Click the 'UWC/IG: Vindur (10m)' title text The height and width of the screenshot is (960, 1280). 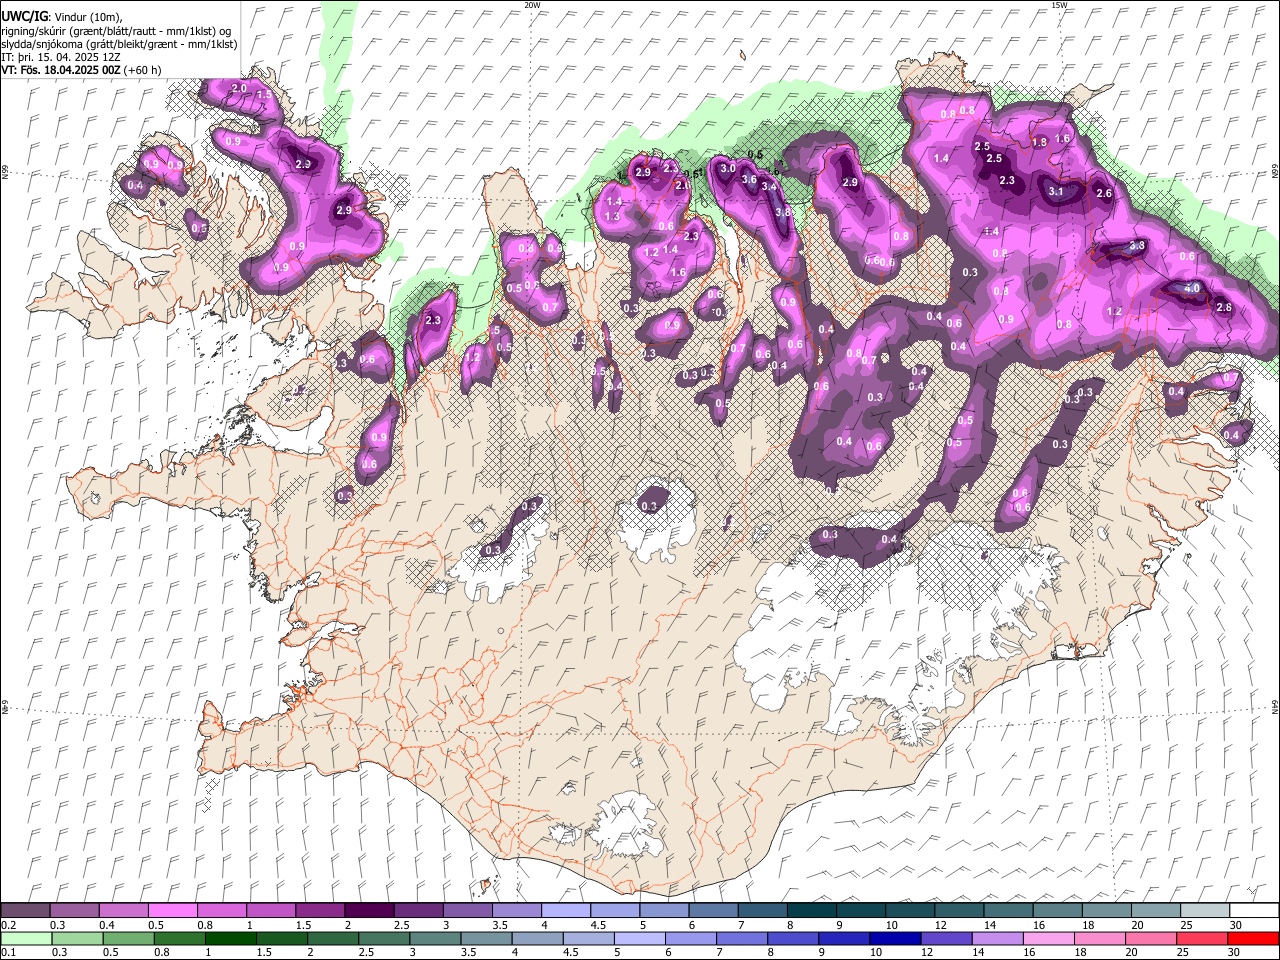(x=62, y=17)
